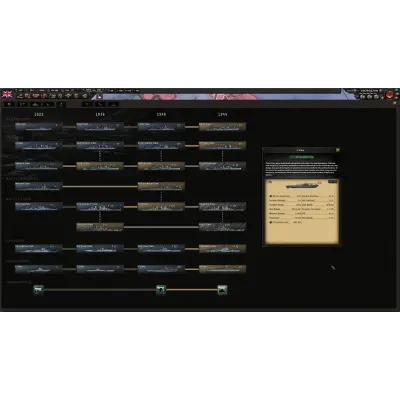The height and width of the screenshot is (400, 400).
Task: Select the 1936 submarine technology node
Action: click(100, 269)
